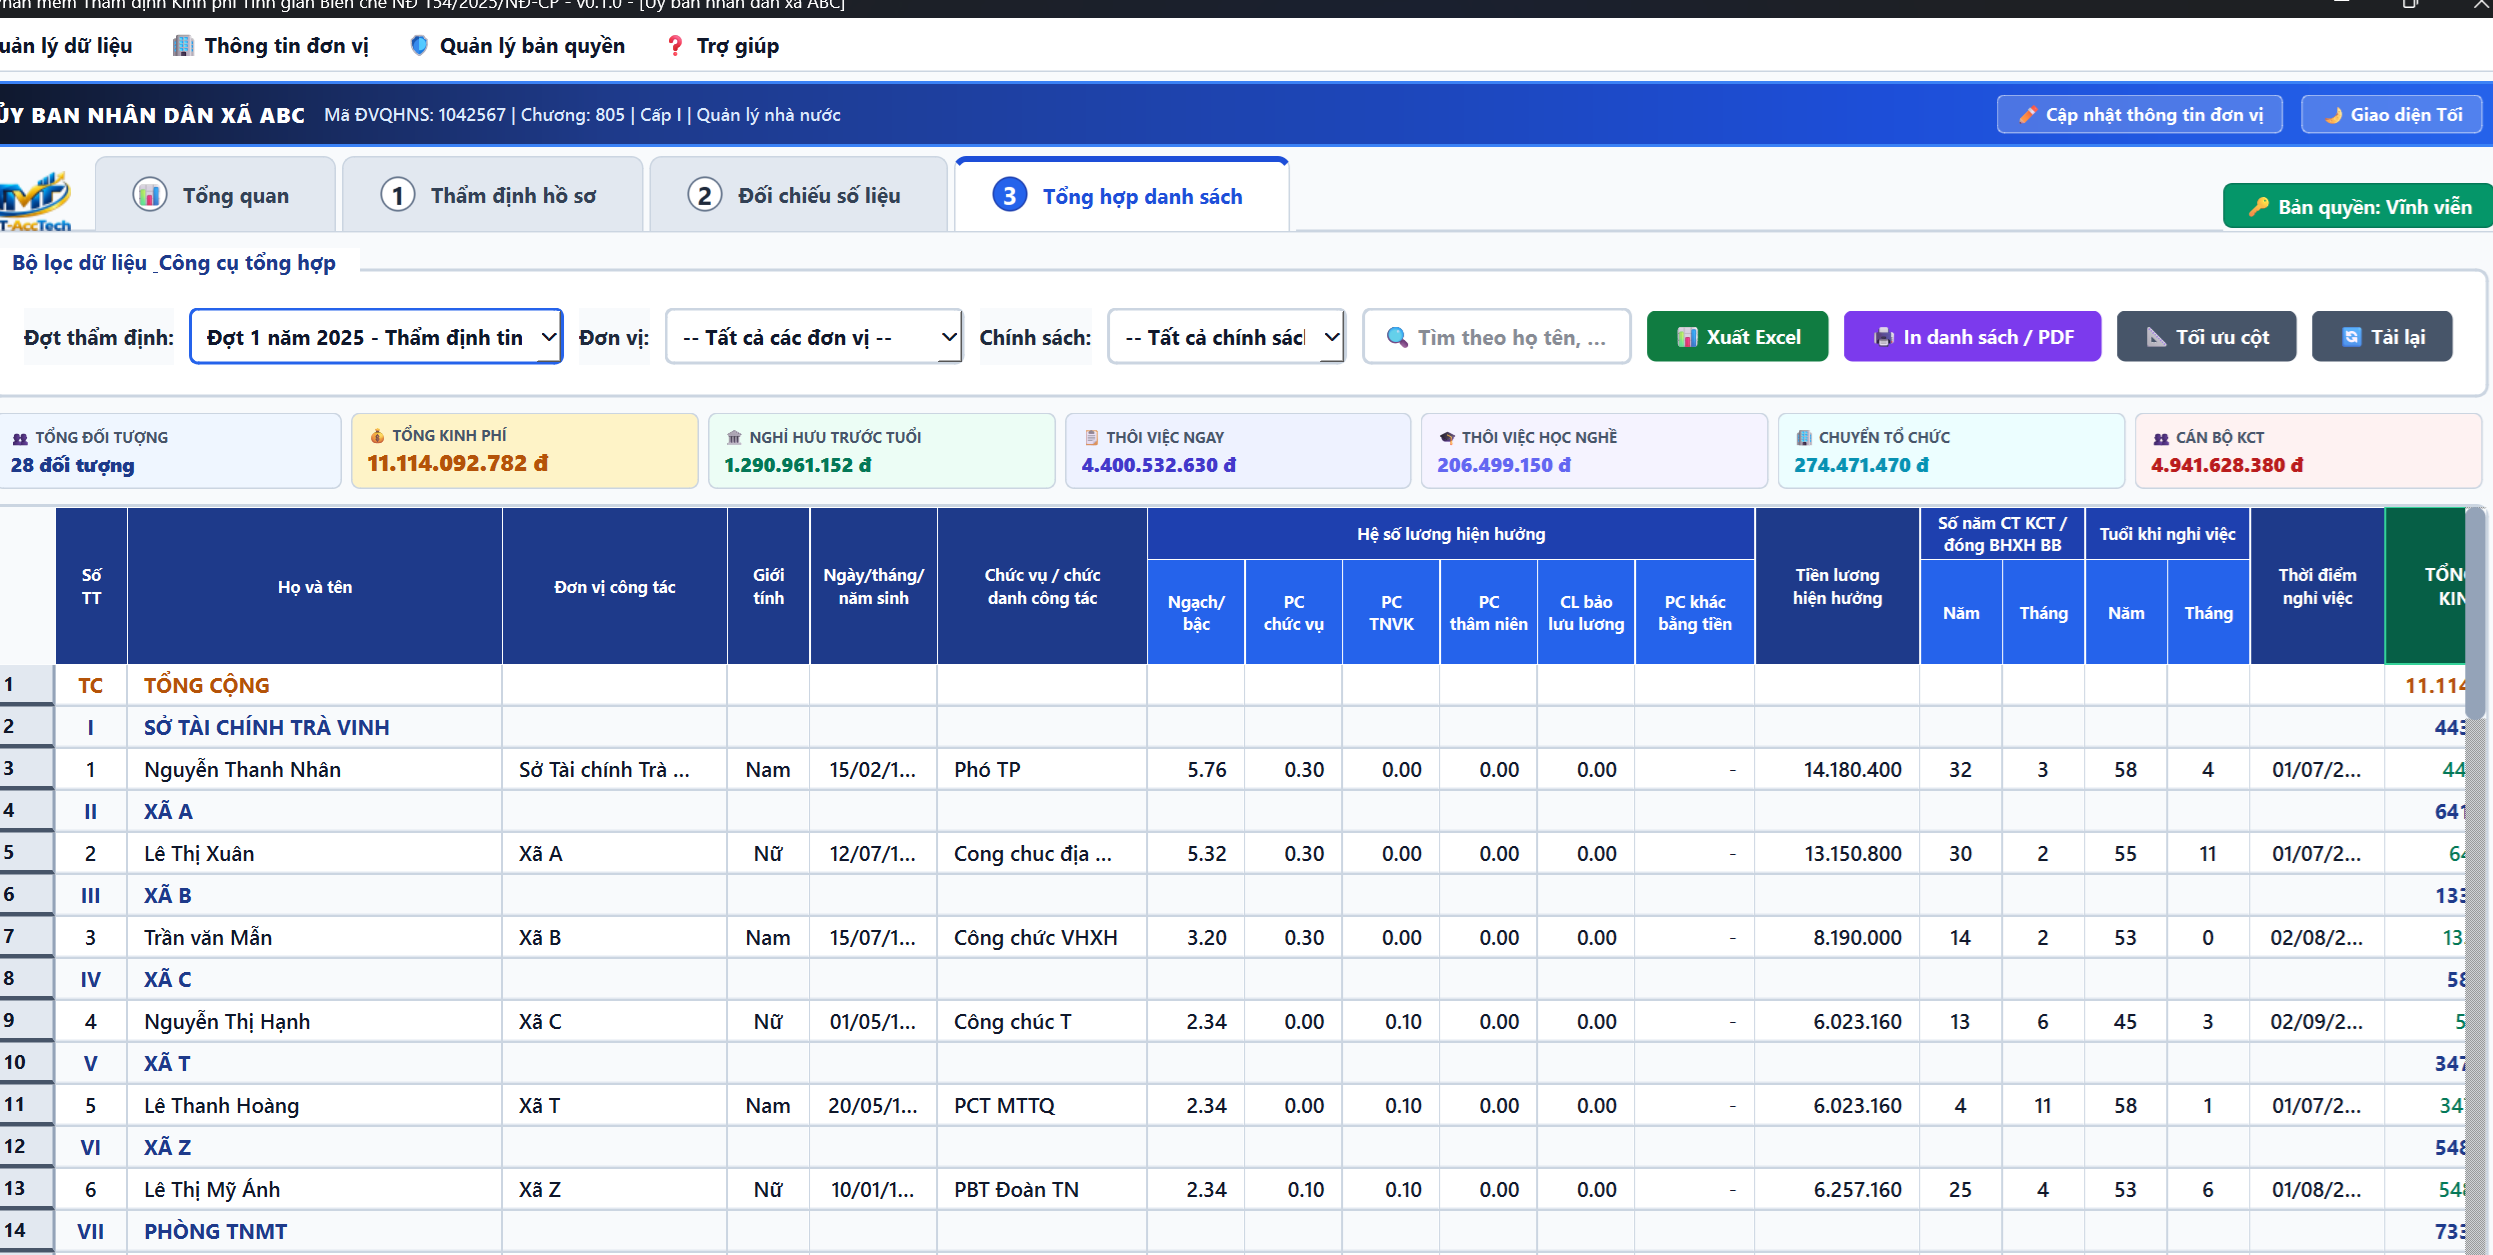Click the PHÒNG TNMT group row
This screenshot has width=2493, height=1255.
coord(1232,1232)
